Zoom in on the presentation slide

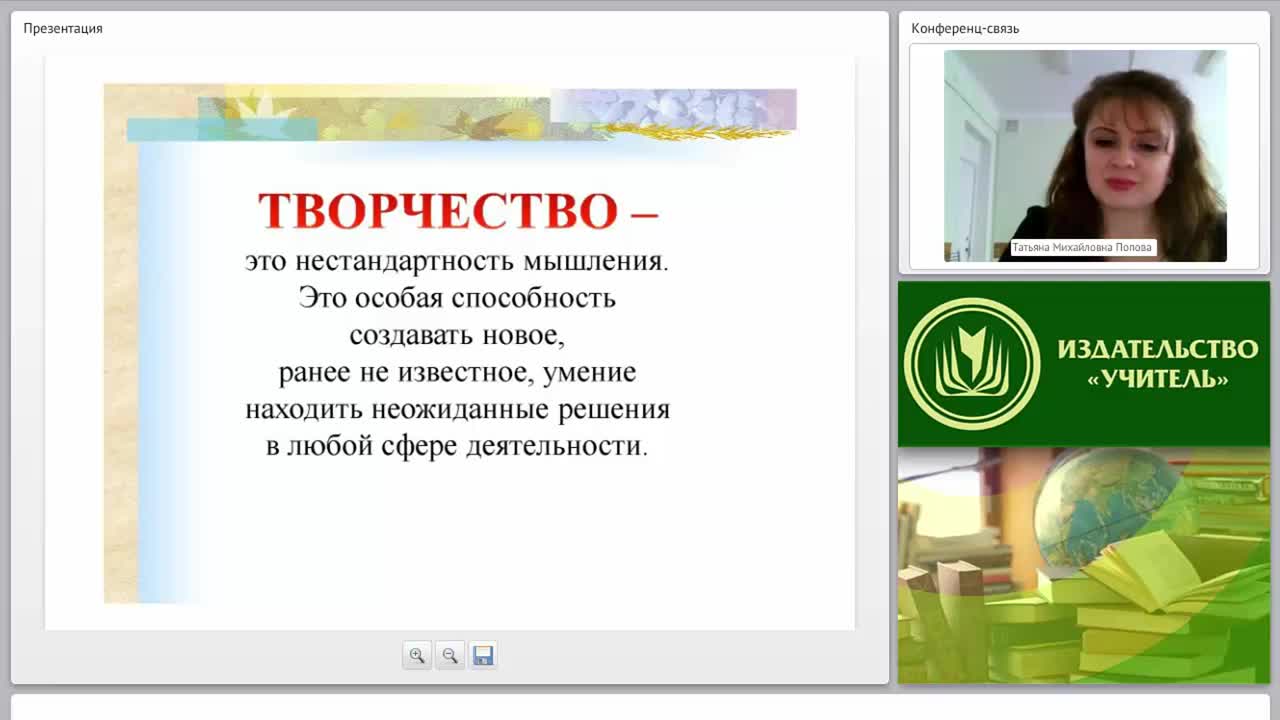(417, 656)
